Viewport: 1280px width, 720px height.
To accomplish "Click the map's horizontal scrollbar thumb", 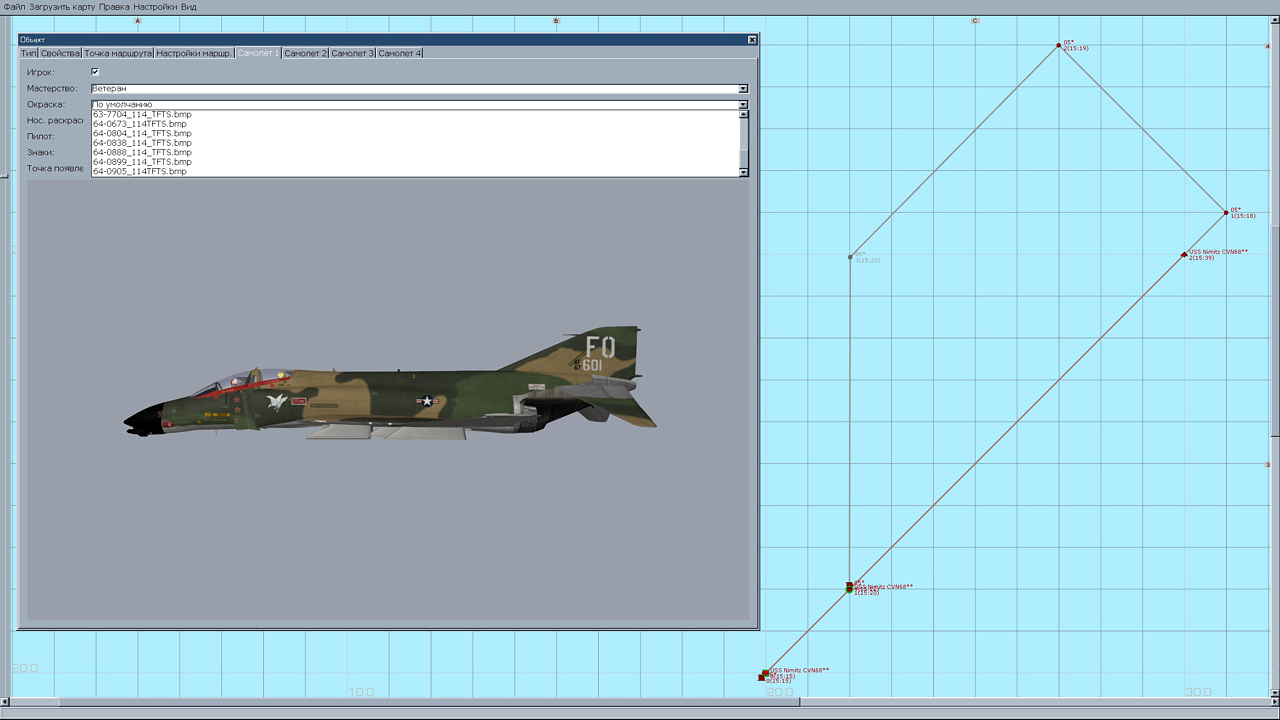I will click(x=430, y=702).
